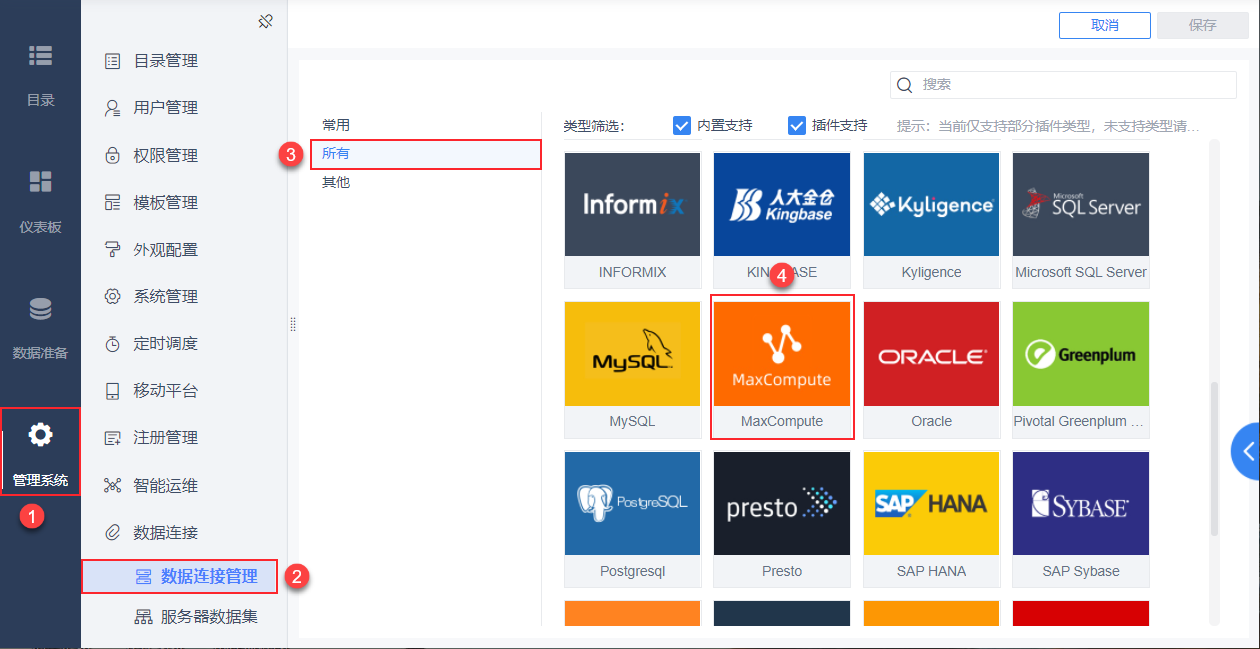Click the 类型筛选 label
Image resolution: width=1260 pixels, height=649 pixels.
[x=594, y=126]
